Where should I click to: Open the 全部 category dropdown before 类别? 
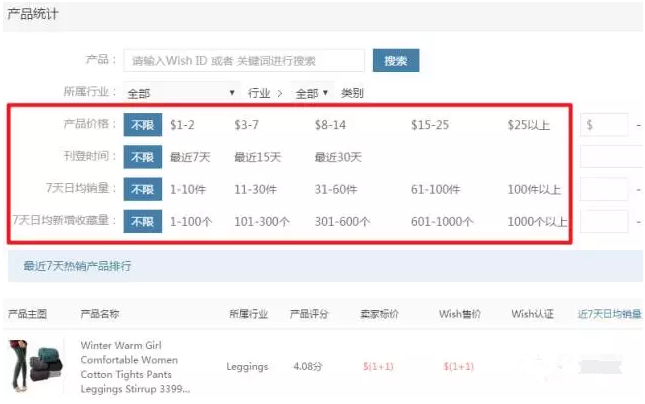coord(312,93)
